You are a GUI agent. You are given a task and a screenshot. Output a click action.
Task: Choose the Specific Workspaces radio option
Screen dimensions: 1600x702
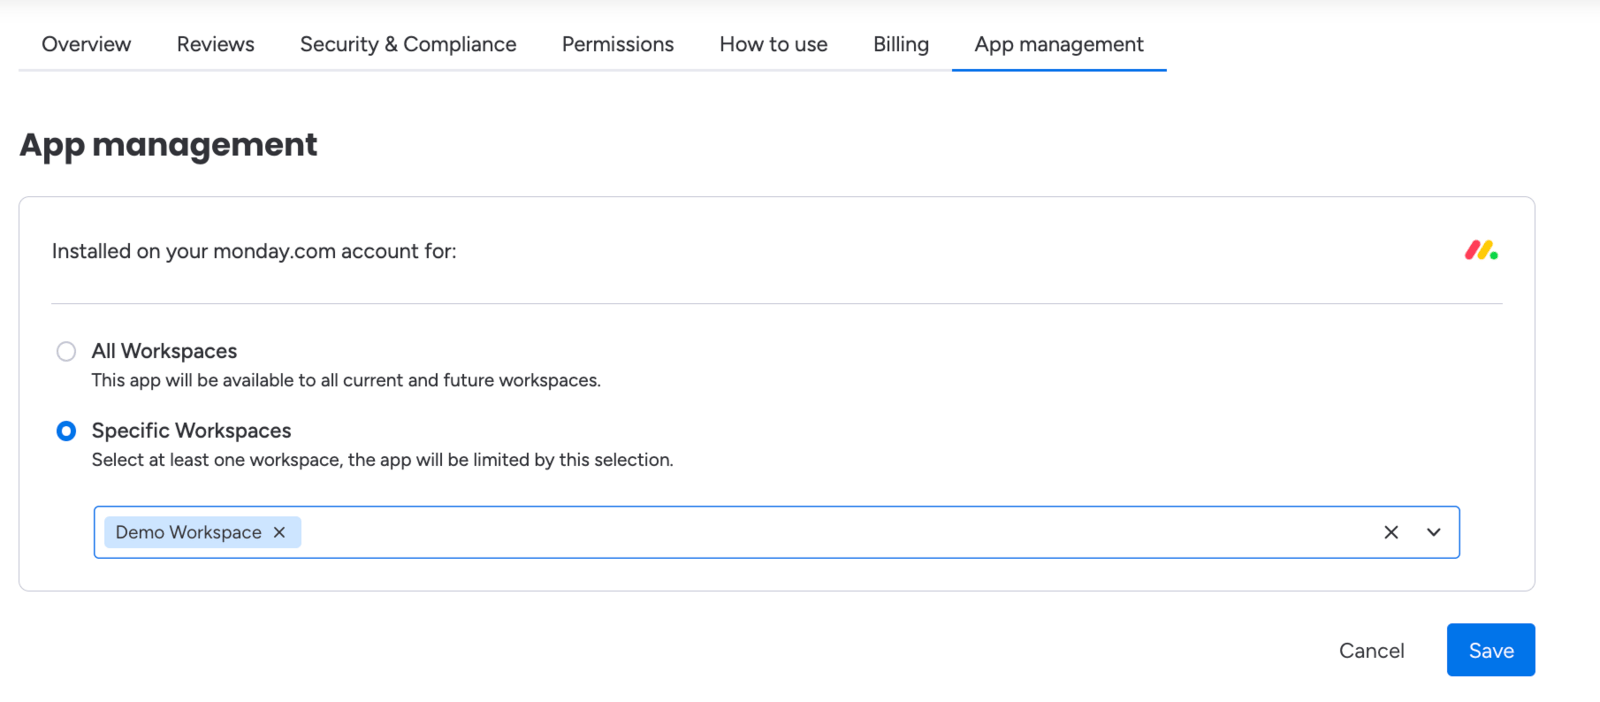coord(66,431)
